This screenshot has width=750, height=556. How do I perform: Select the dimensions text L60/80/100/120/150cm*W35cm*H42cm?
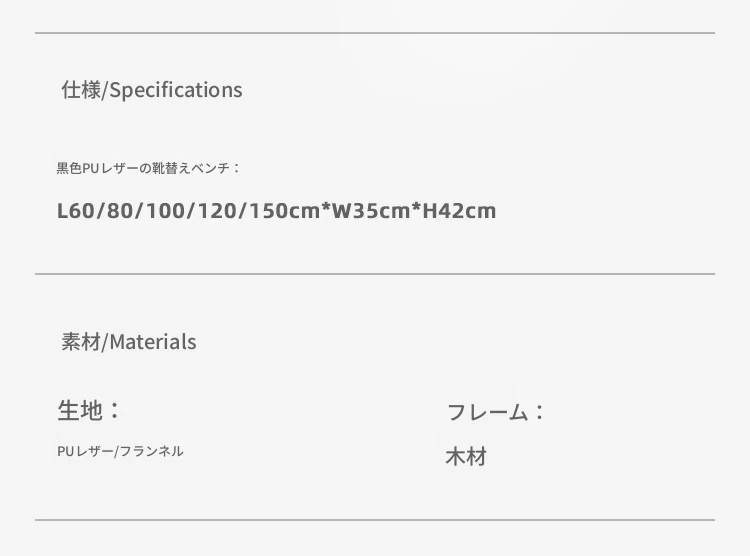[x=276, y=211]
